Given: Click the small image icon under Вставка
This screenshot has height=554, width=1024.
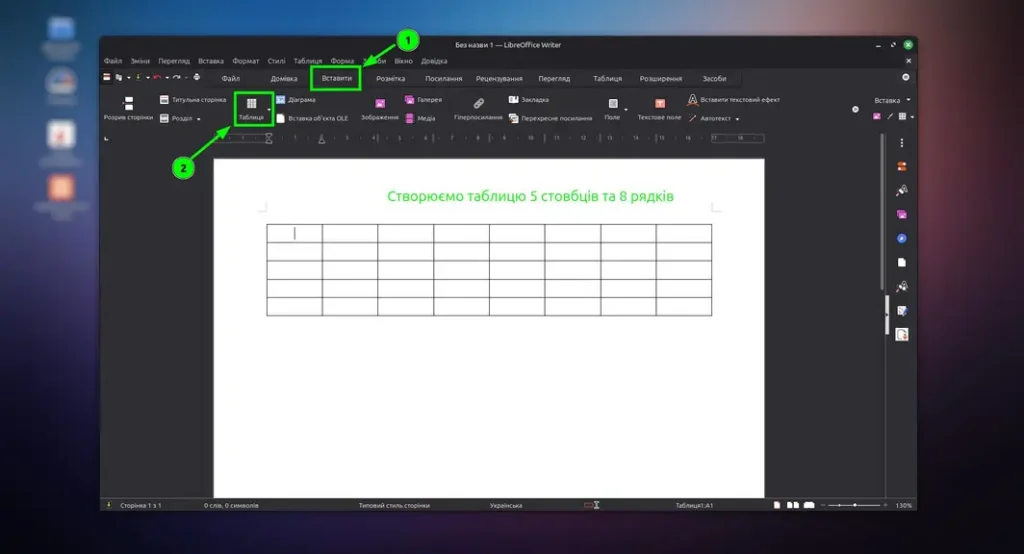Looking at the screenshot, I should coord(876,116).
